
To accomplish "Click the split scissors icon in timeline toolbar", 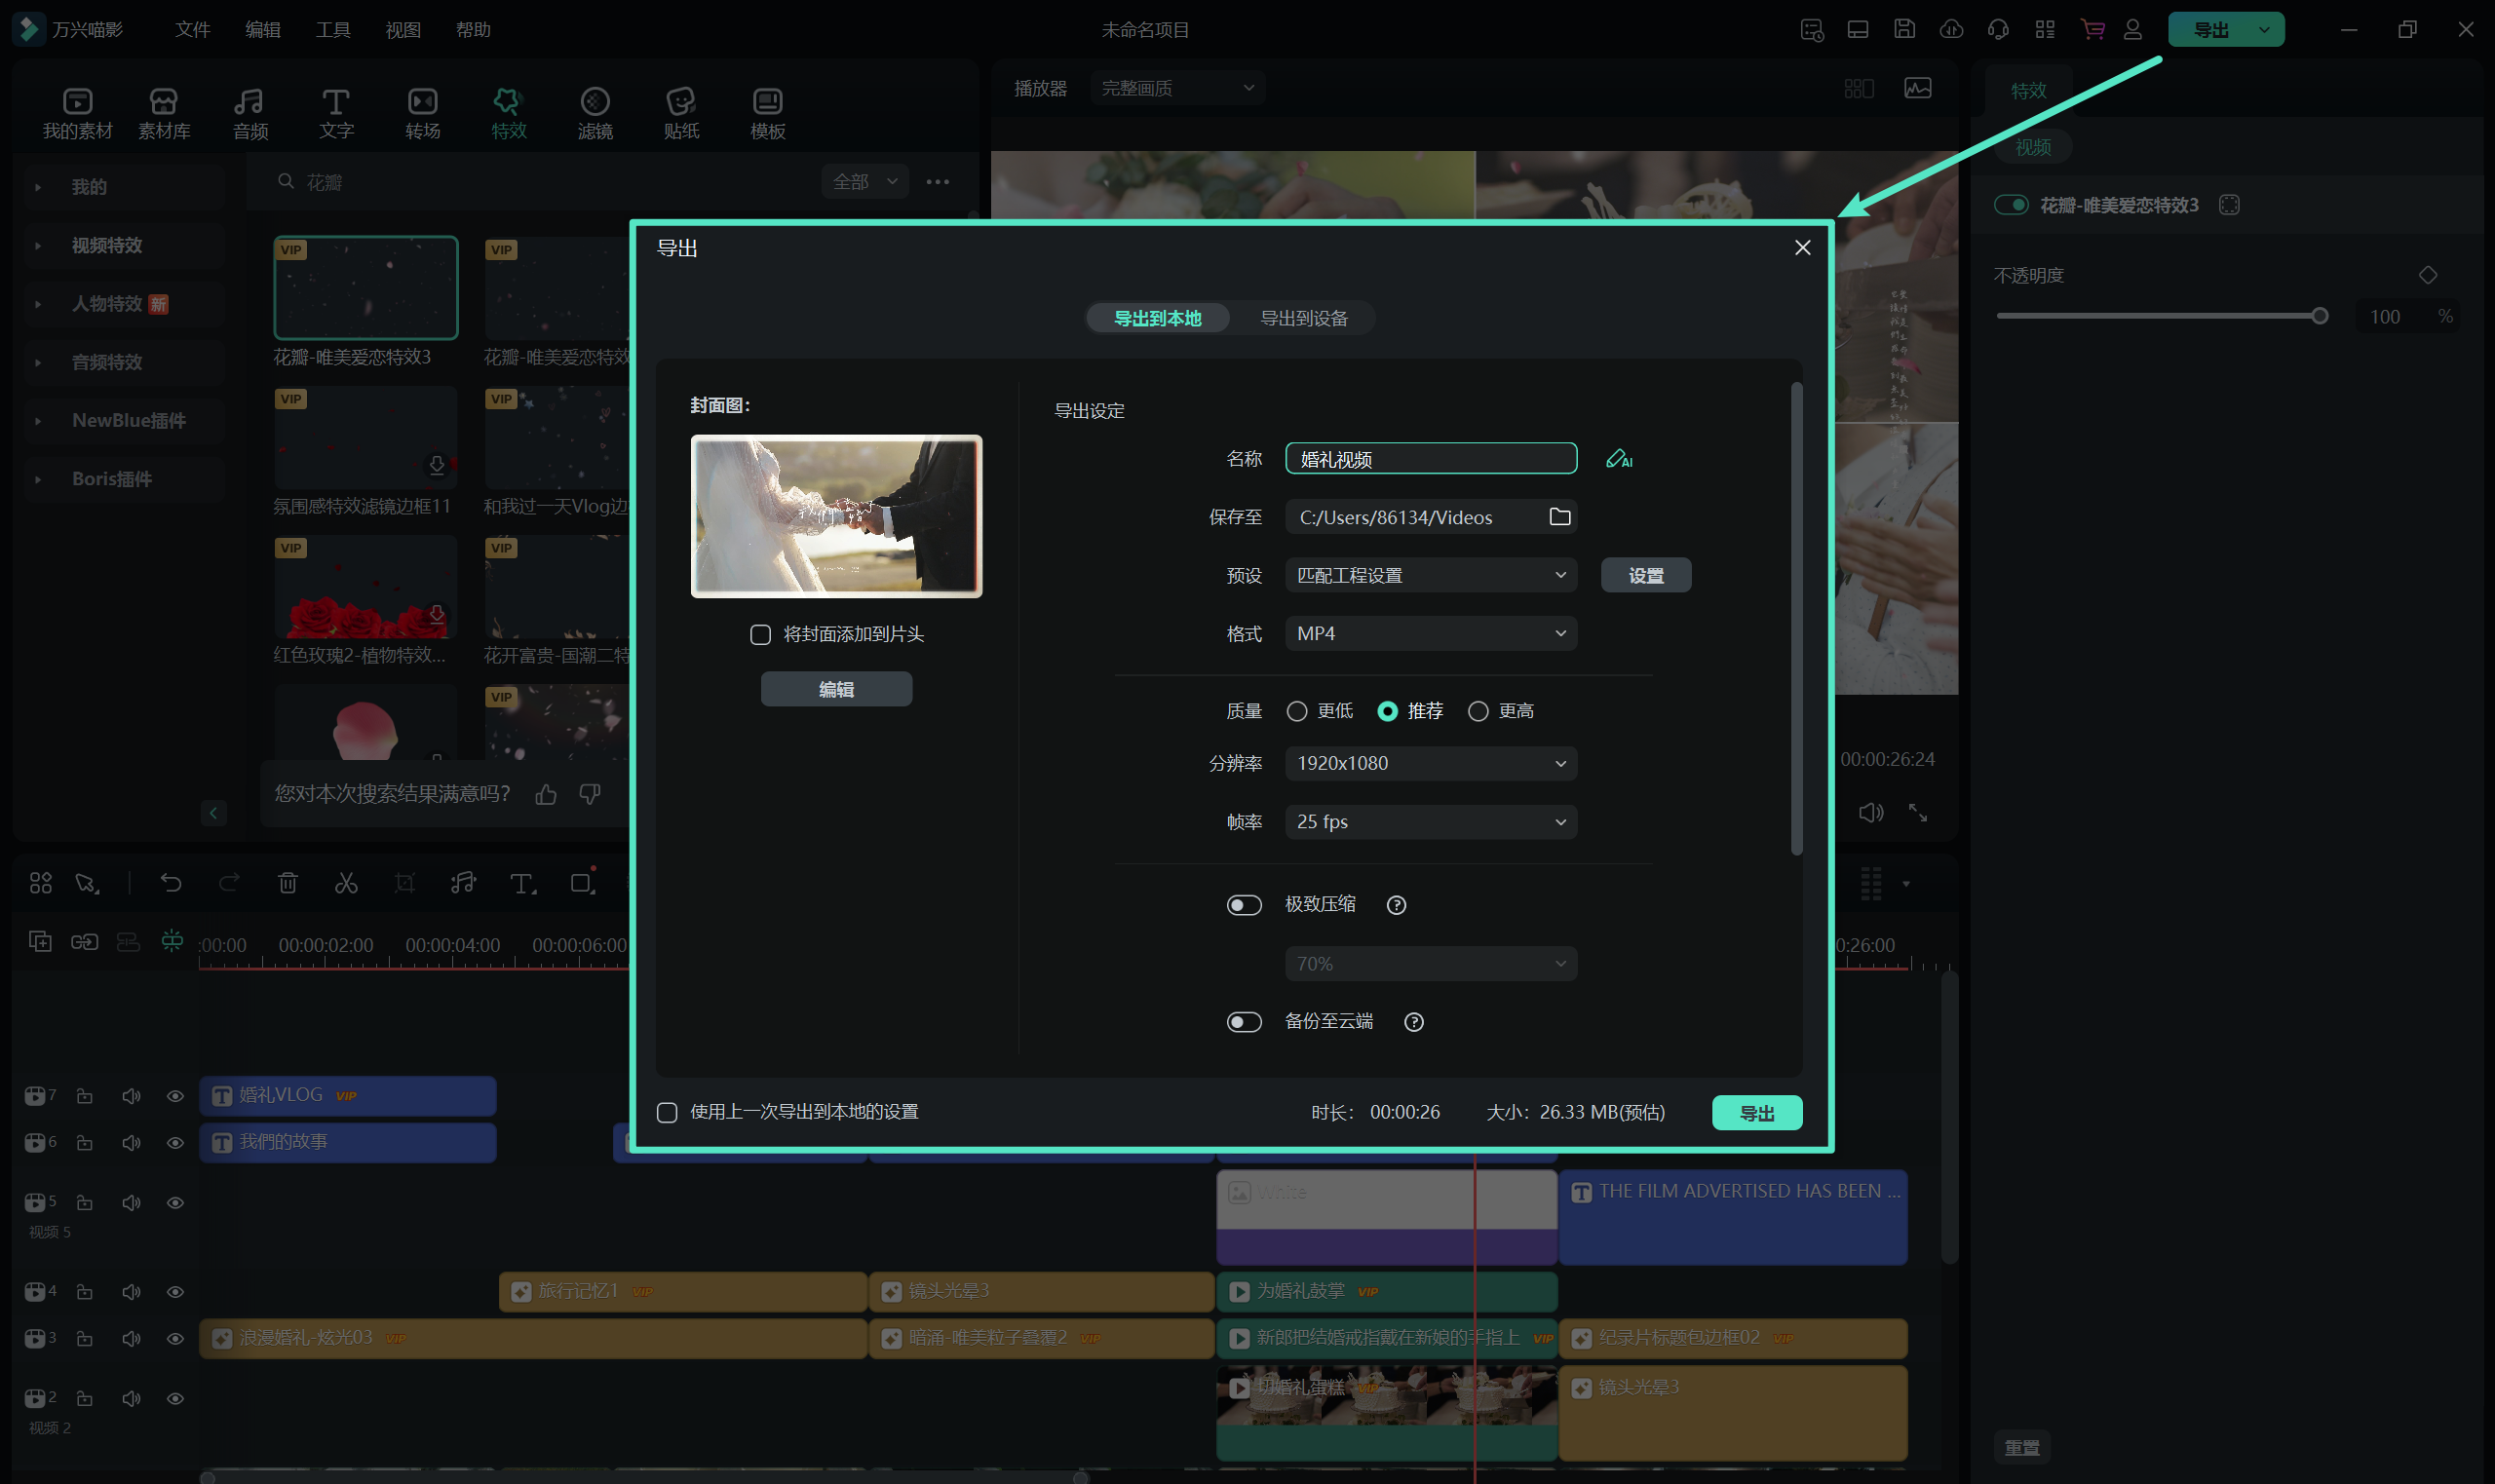I will (x=346, y=883).
